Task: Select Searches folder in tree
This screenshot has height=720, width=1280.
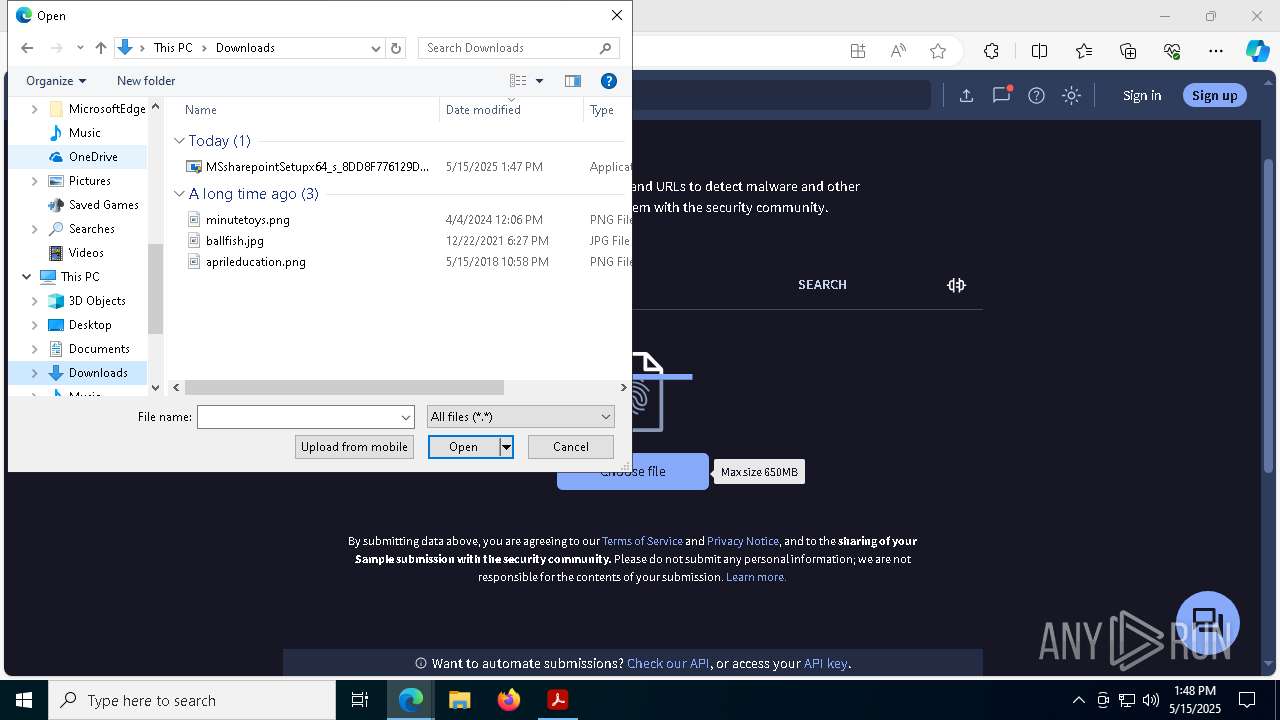Action: pos(91,229)
